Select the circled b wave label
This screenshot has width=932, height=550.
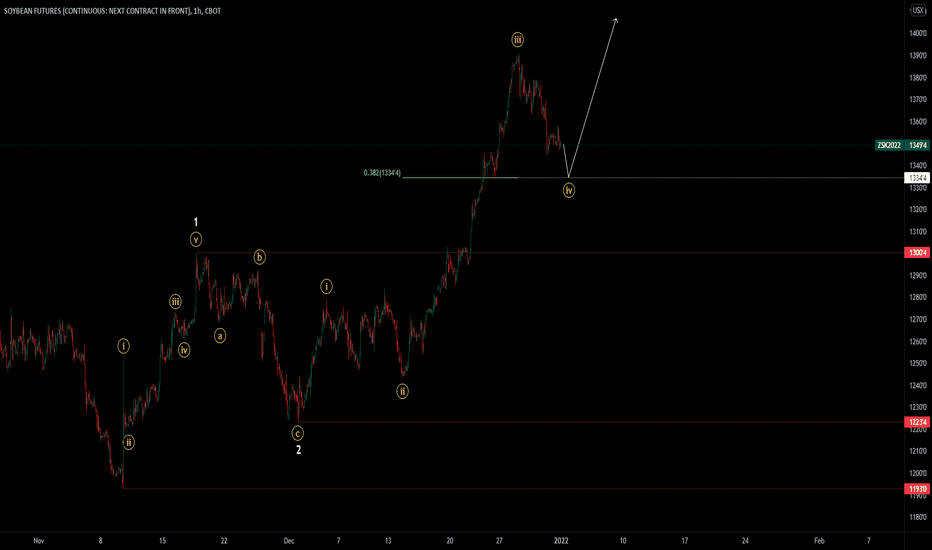[259, 257]
